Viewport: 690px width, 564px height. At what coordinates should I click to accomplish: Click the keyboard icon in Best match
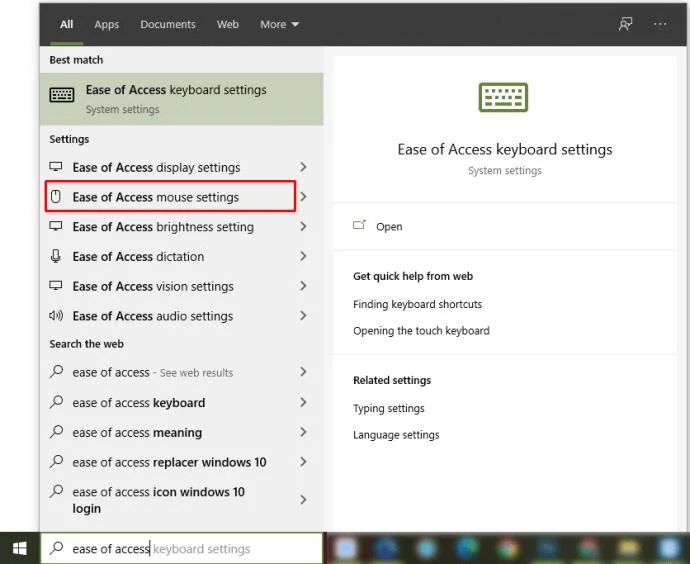click(x=62, y=97)
